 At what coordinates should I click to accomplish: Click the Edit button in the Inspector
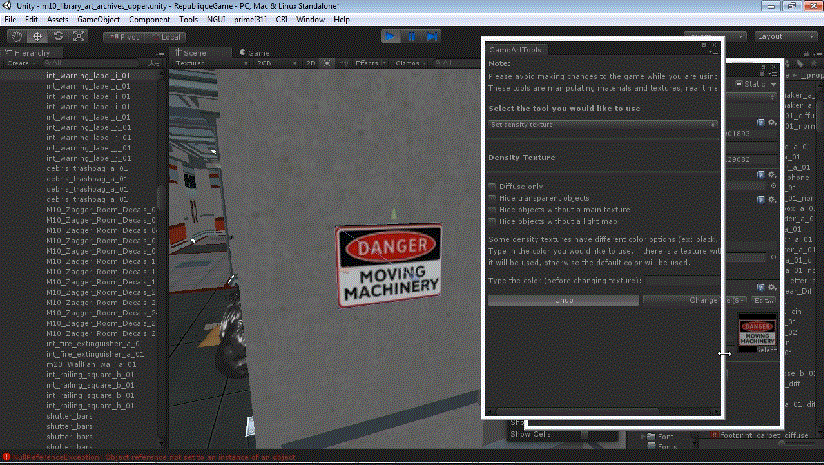pyautogui.click(x=764, y=301)
